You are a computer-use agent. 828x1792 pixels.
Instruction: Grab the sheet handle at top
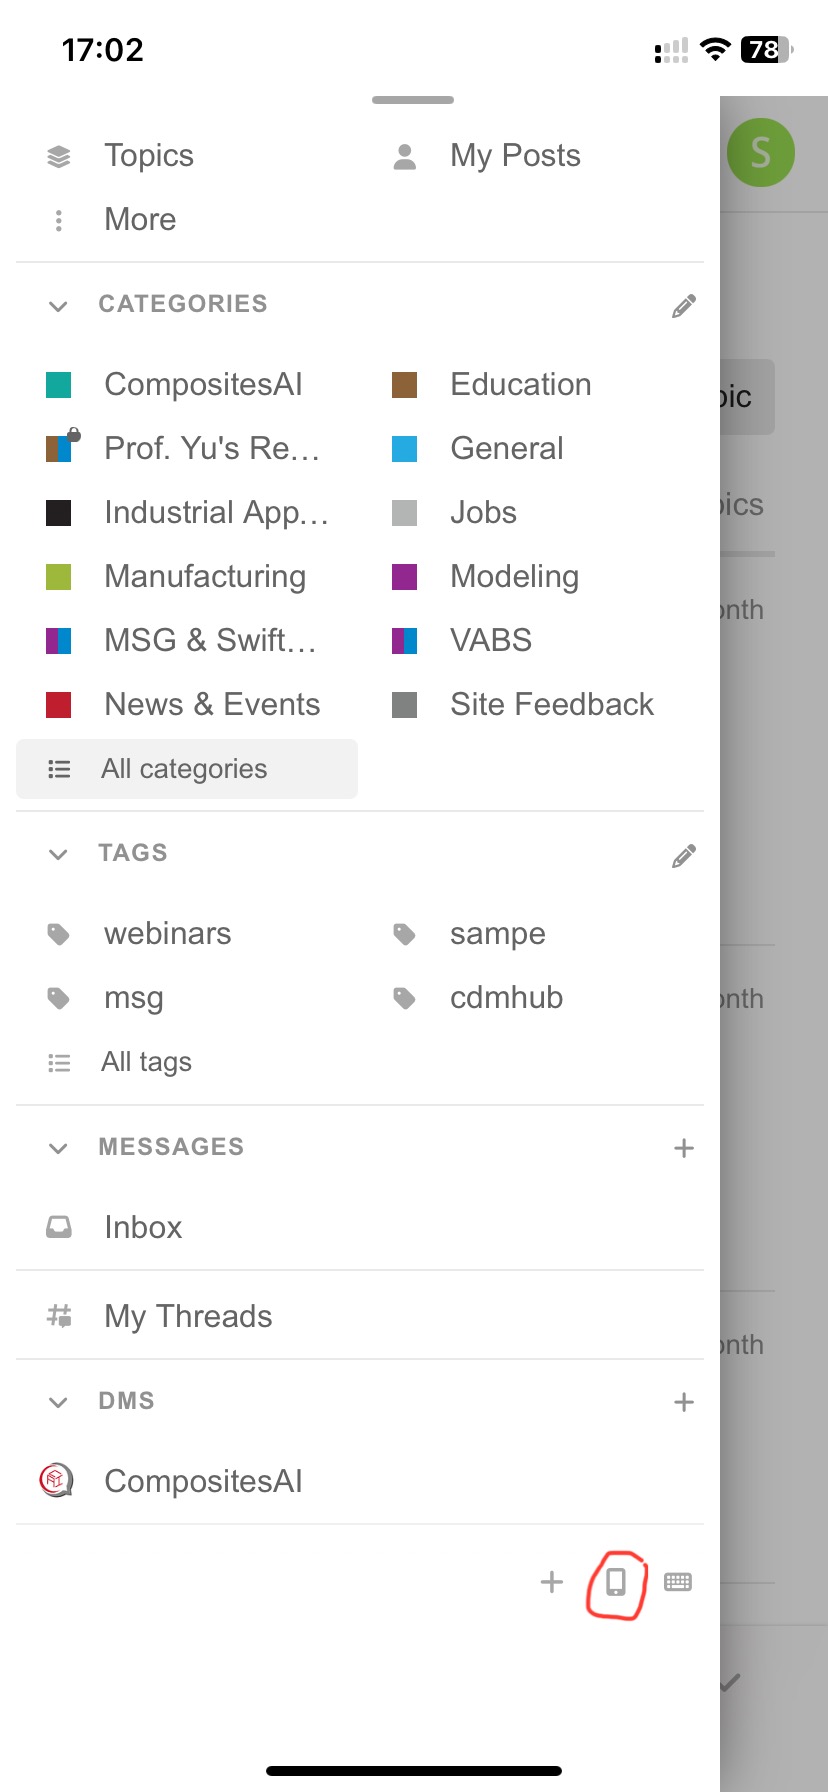click(x=413, y=100)
